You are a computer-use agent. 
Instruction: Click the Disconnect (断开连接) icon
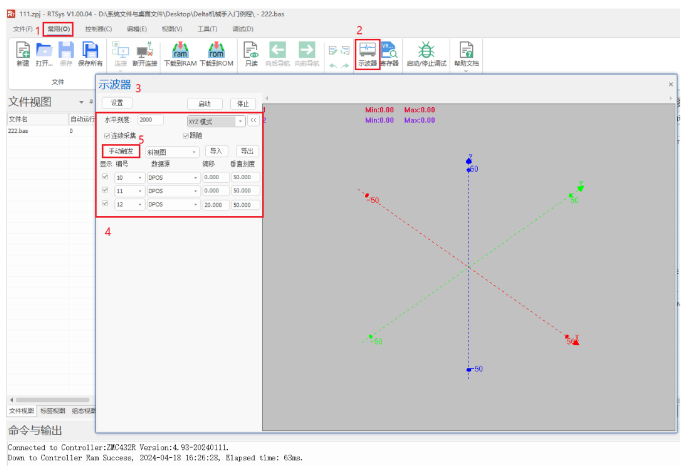point(145,50)
